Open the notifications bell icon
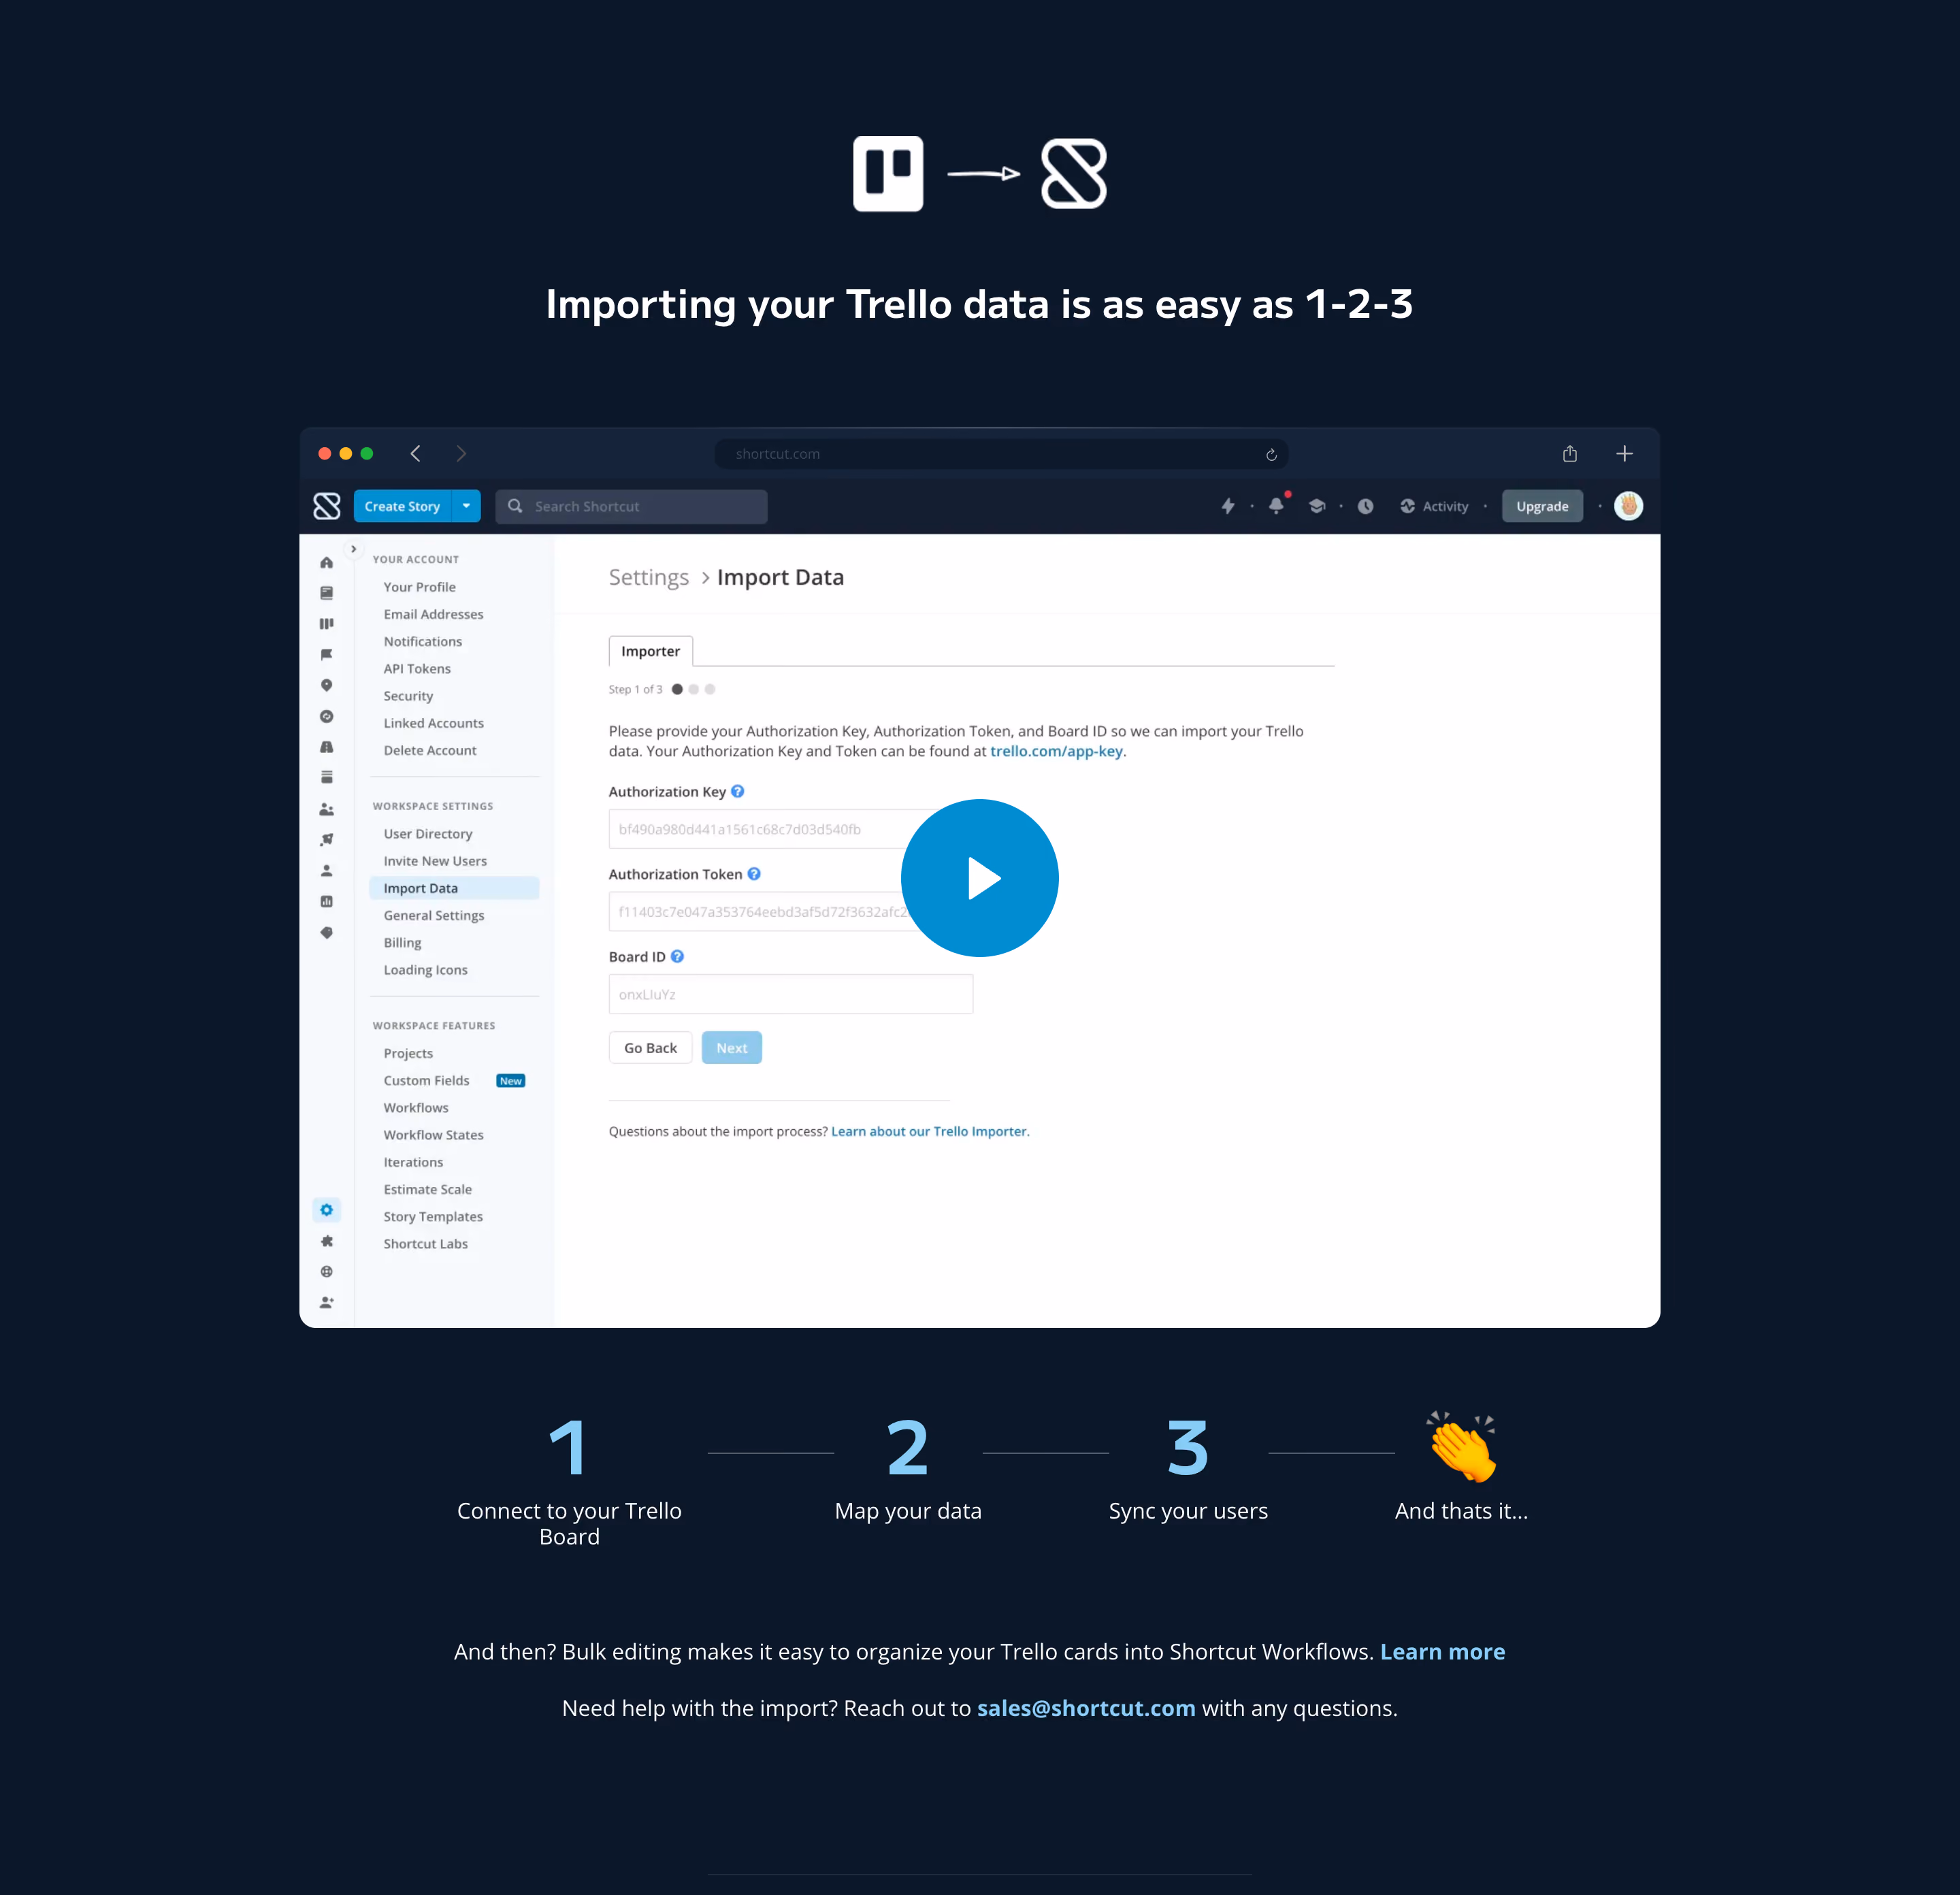Image resolution: width=1960 pixels, height=1895 pixels. [x=1276, y=506]
